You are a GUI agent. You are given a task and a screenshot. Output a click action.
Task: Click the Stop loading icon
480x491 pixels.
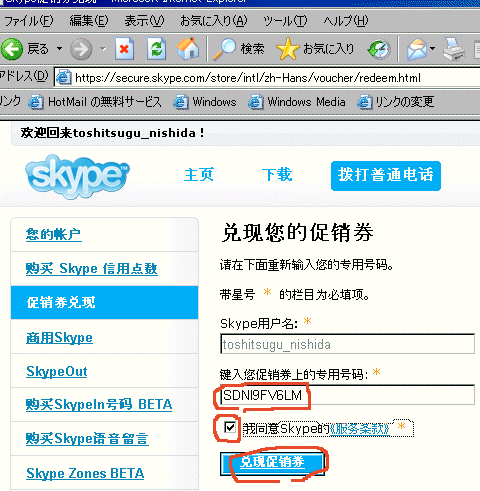124,49
